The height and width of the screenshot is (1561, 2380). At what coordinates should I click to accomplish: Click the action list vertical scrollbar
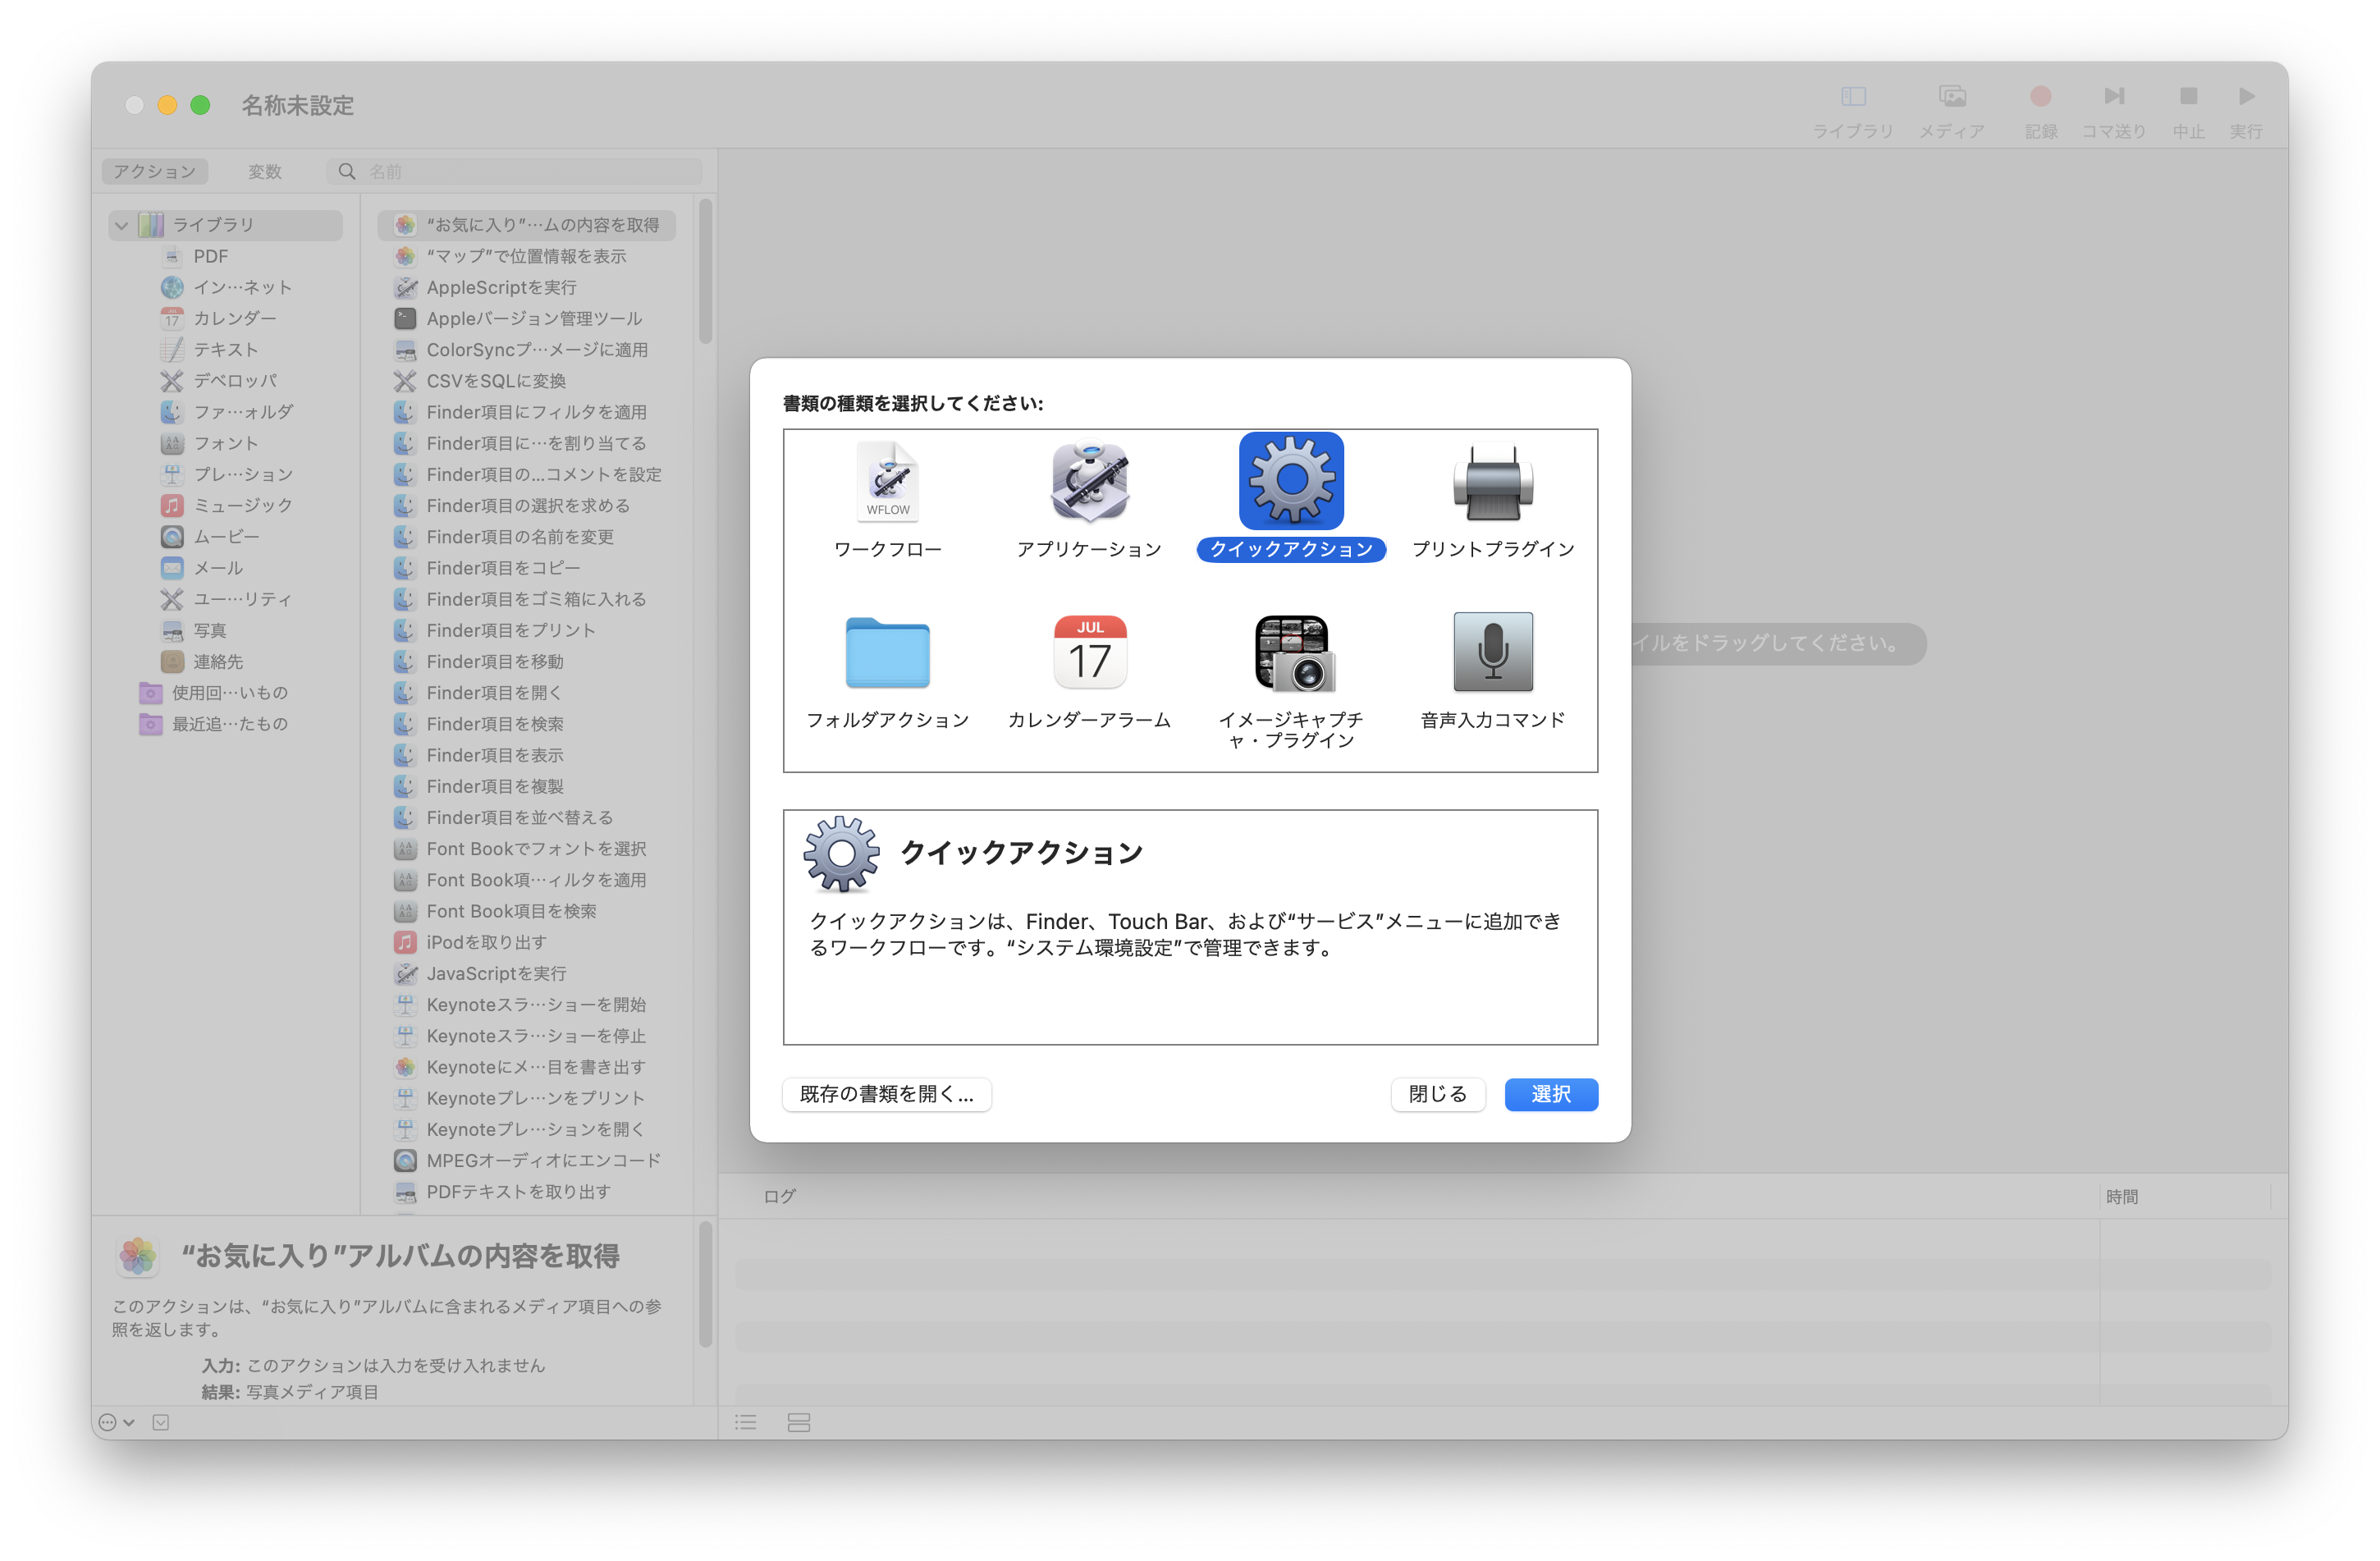[706, 272]
